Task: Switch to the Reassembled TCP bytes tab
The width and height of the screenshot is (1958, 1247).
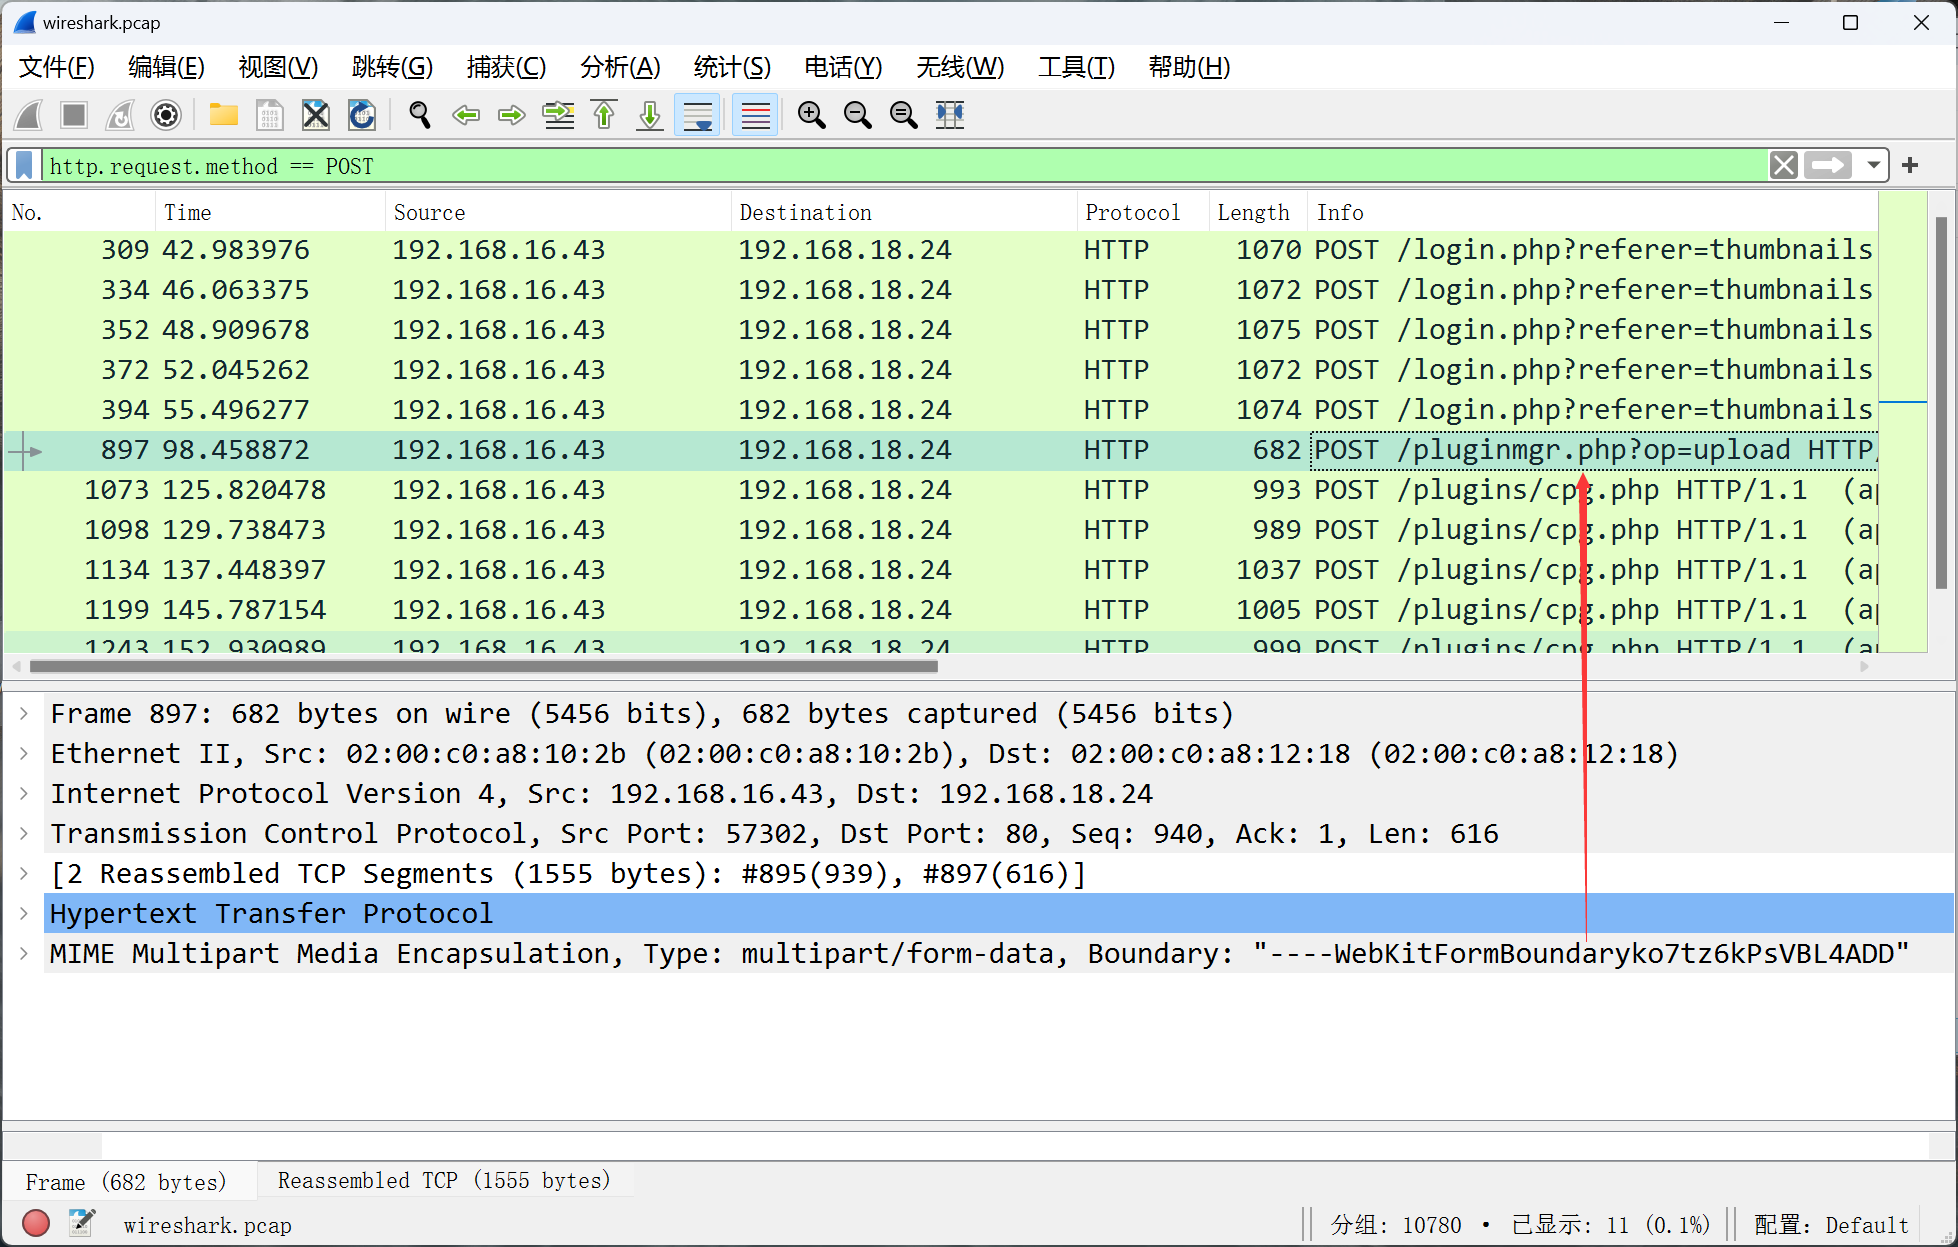Action: pos(443,1180)
